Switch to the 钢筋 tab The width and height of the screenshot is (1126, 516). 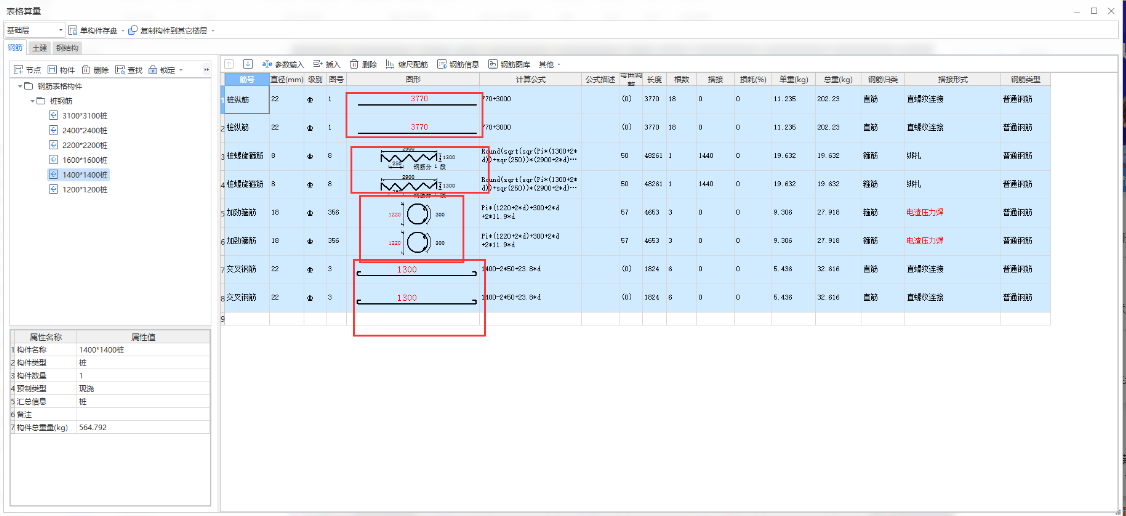(16, 48)
